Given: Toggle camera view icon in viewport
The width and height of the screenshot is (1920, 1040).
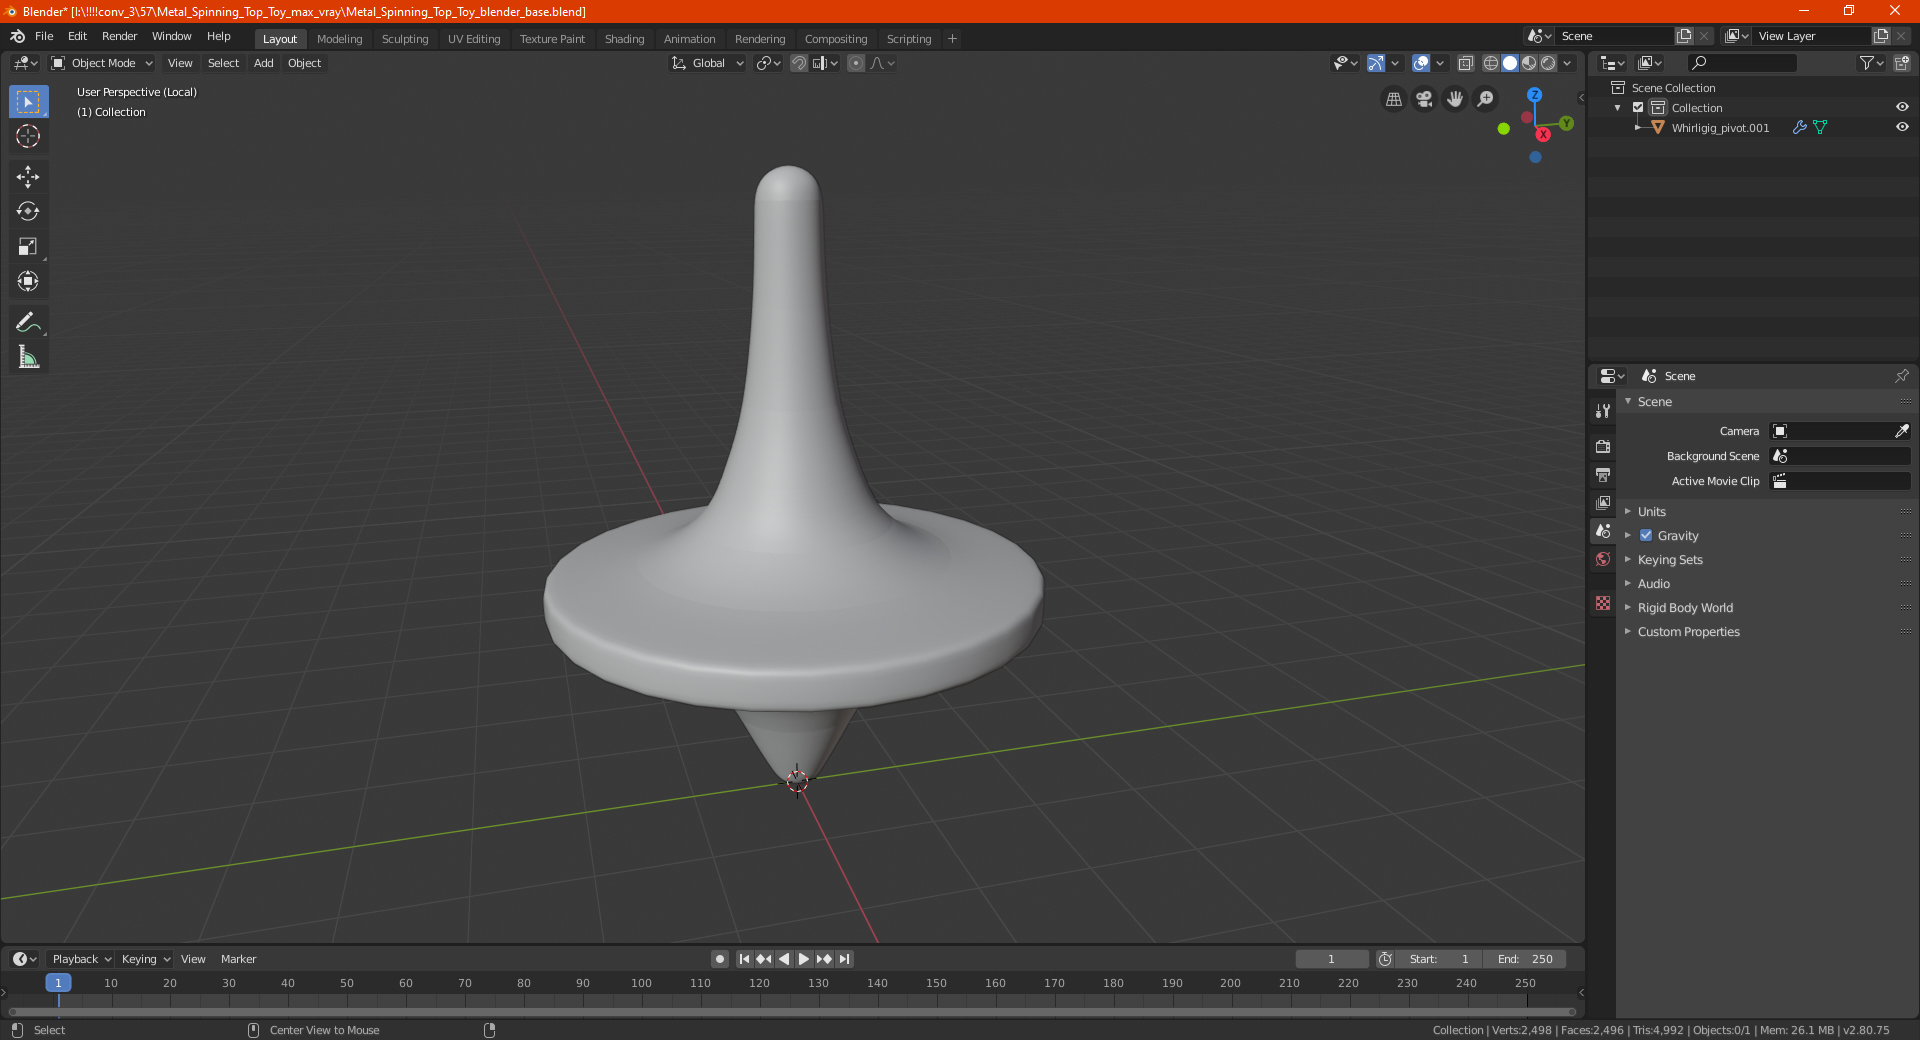Looking at the screenshot, I should (1424, 99).
